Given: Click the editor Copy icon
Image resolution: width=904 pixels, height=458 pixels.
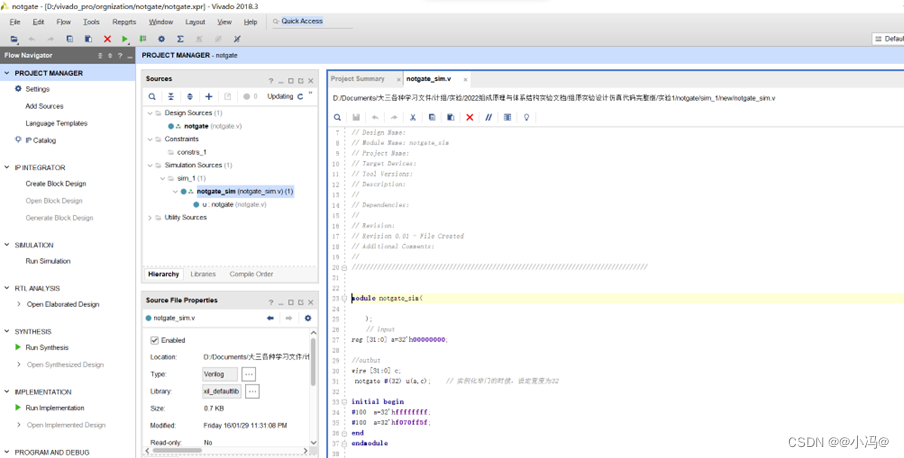Looking at the screenshot, I should click(x=432, y=117).
